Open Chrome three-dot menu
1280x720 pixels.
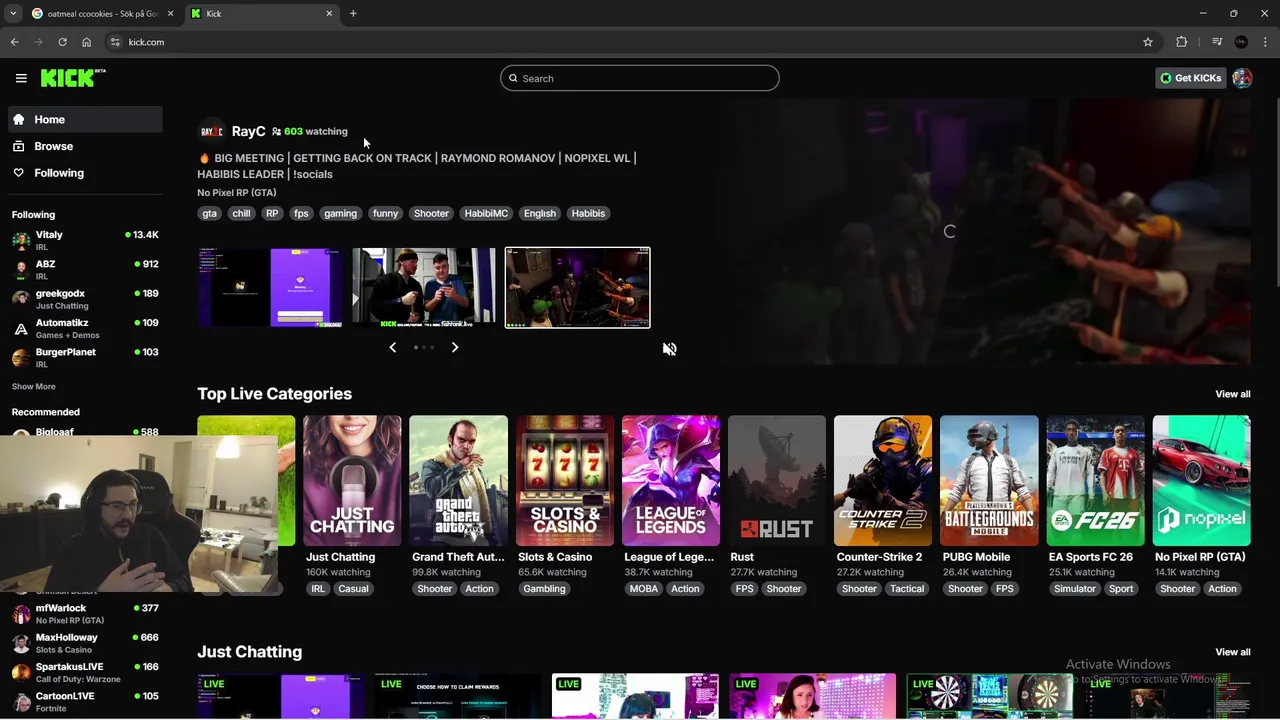(x=1266, y=42)
